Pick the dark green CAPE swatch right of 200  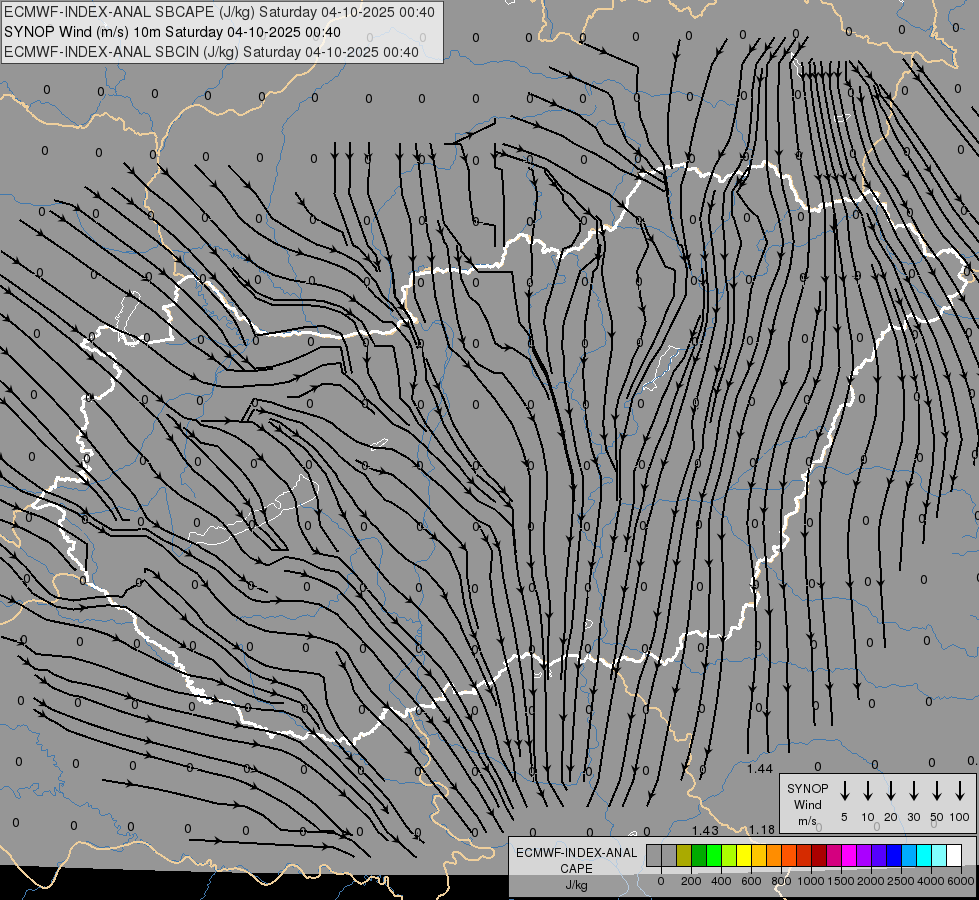[x=699, y=855]
